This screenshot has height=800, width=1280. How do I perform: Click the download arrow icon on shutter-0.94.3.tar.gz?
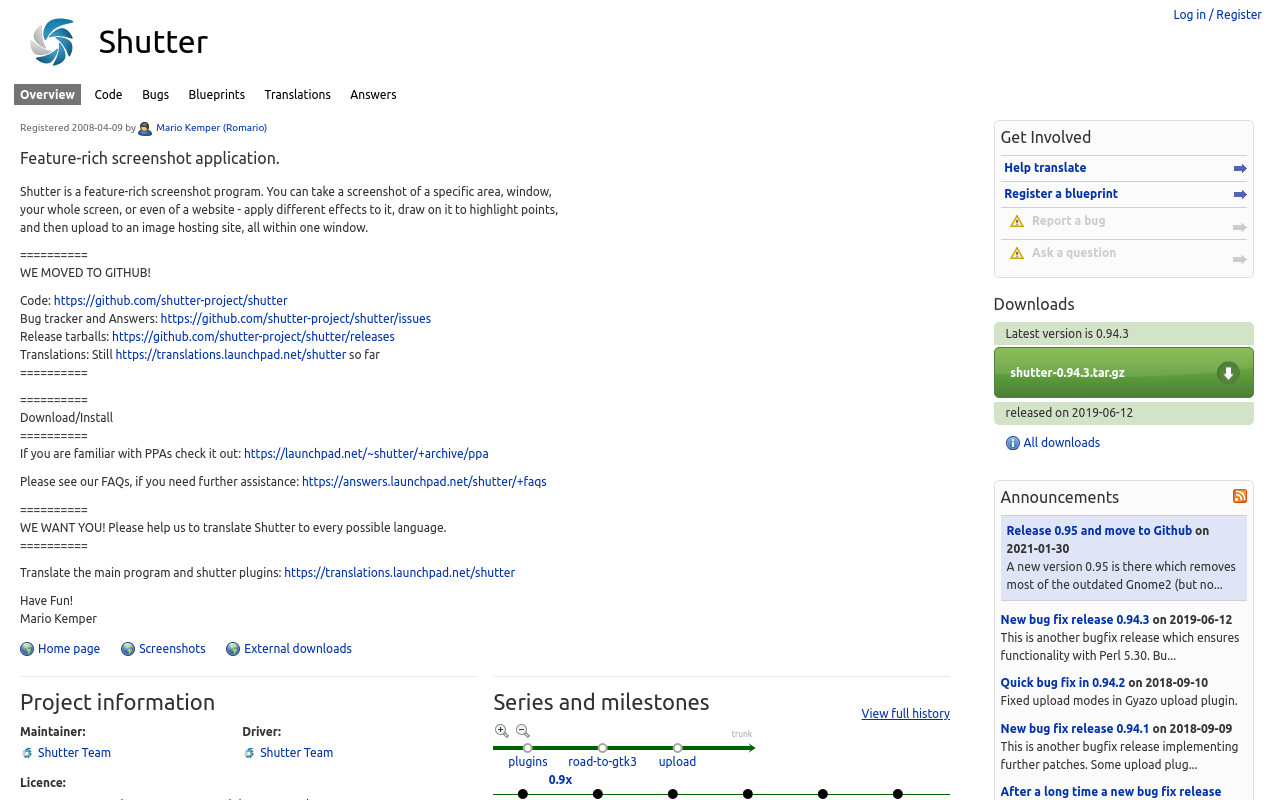pos(1228,373)
